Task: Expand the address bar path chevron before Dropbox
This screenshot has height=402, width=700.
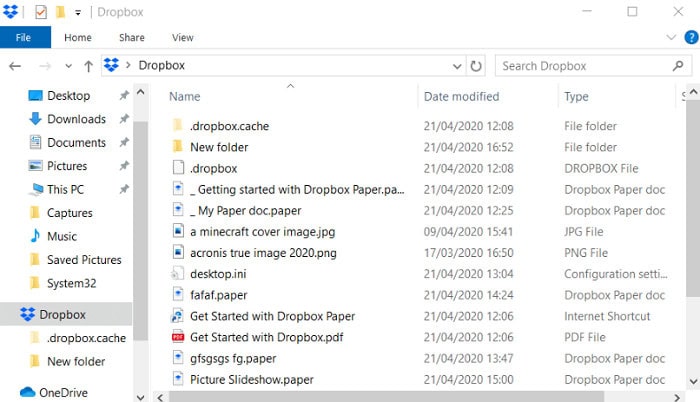Action: coord(128,65)
